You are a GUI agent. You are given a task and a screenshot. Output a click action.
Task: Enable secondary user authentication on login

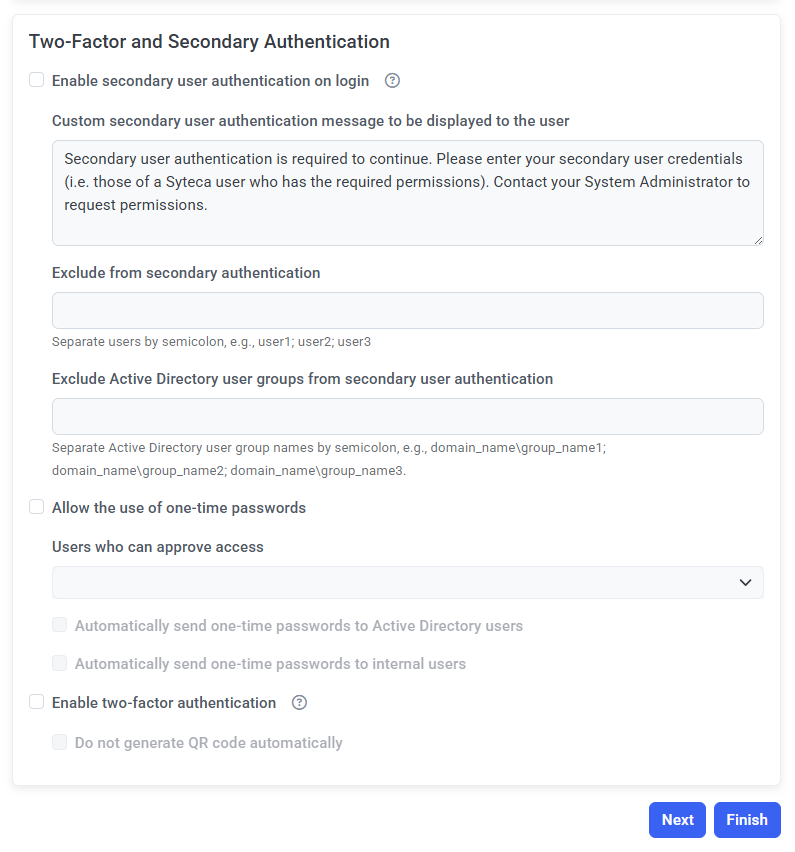point(37,80)
